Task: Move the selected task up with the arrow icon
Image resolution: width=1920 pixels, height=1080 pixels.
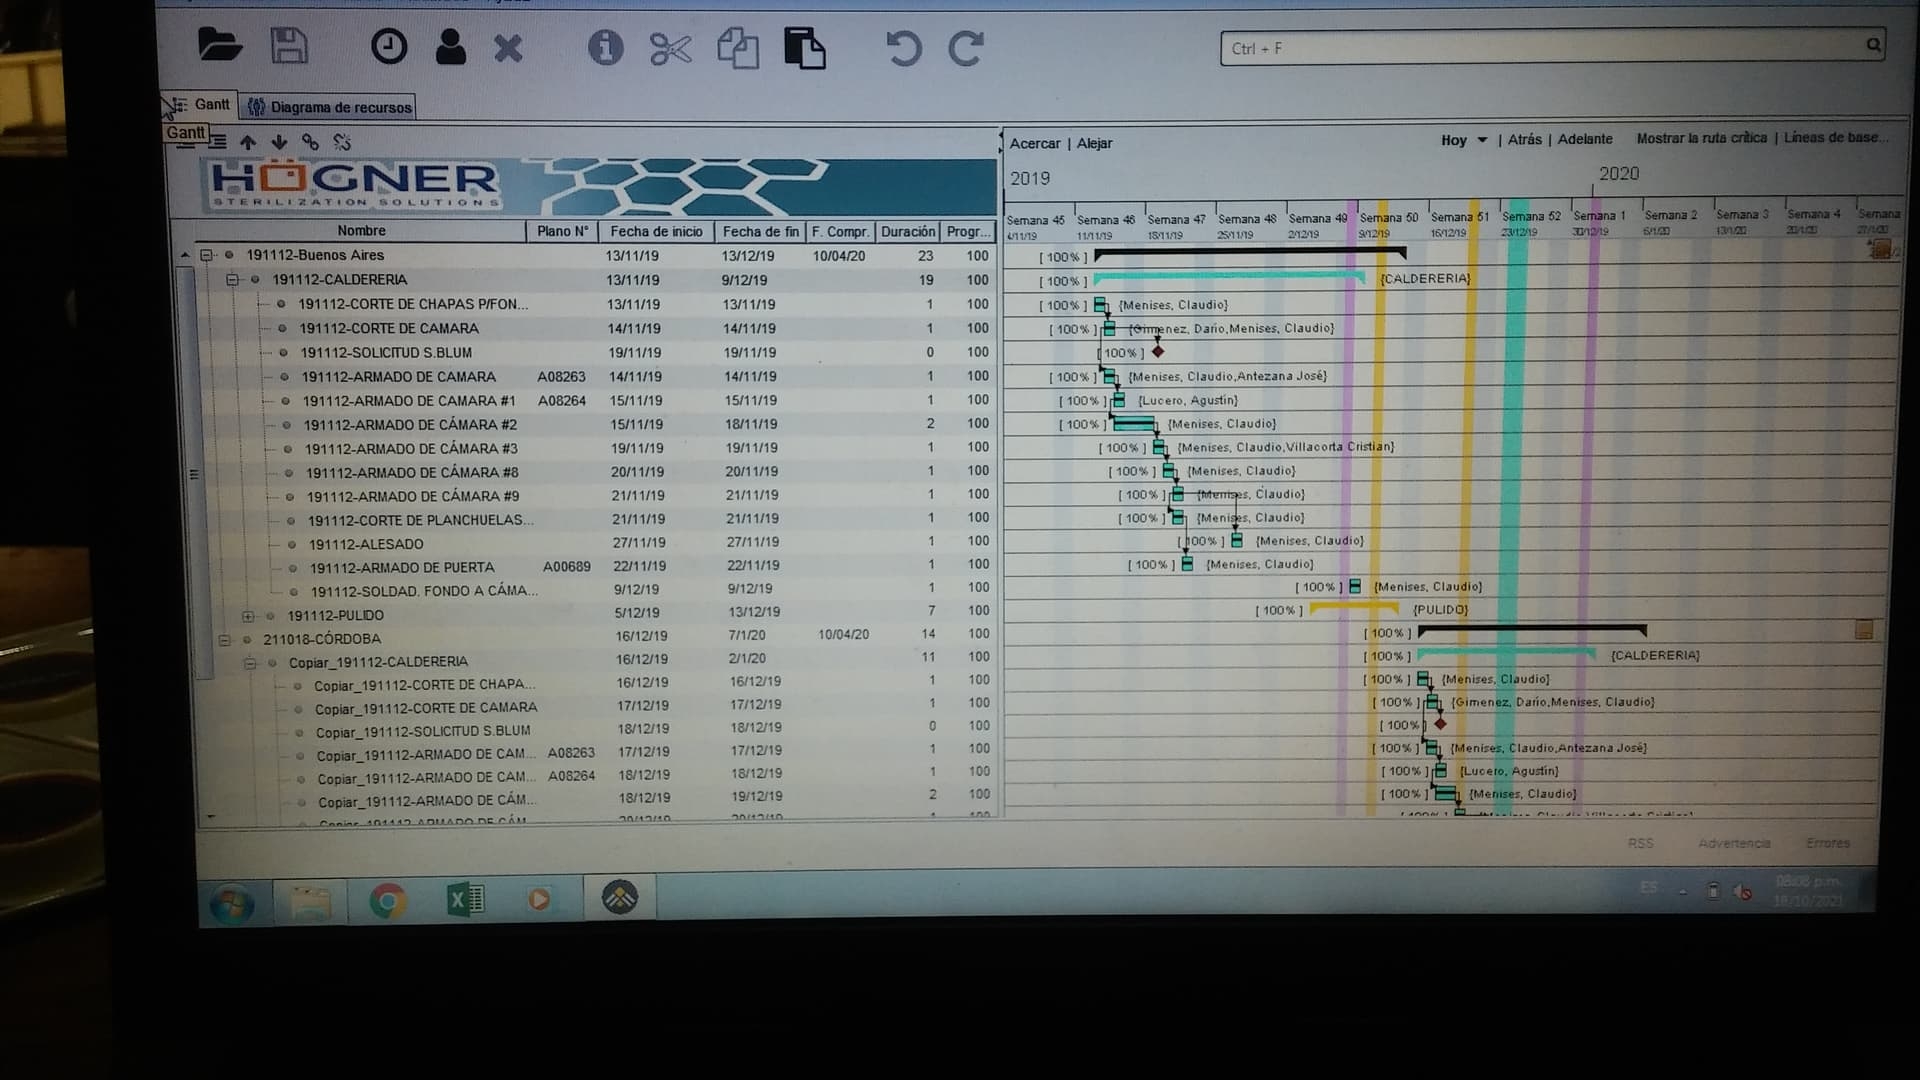Action: 248,142
